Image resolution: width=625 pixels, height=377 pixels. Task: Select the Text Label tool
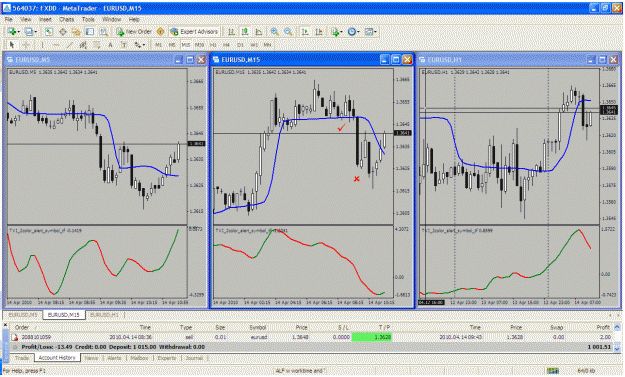pos(124,45)
